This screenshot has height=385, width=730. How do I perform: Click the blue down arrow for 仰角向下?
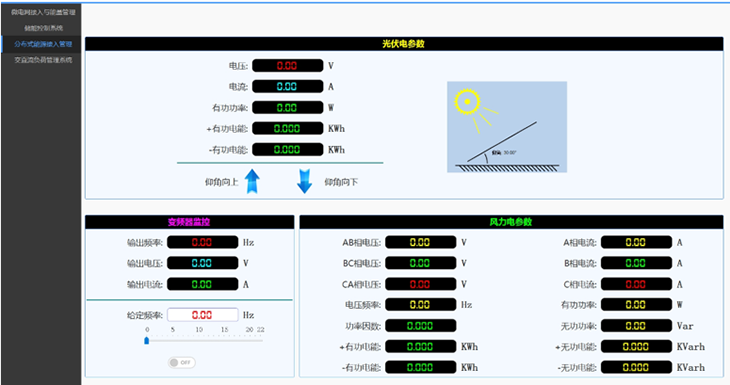(304, 181)
